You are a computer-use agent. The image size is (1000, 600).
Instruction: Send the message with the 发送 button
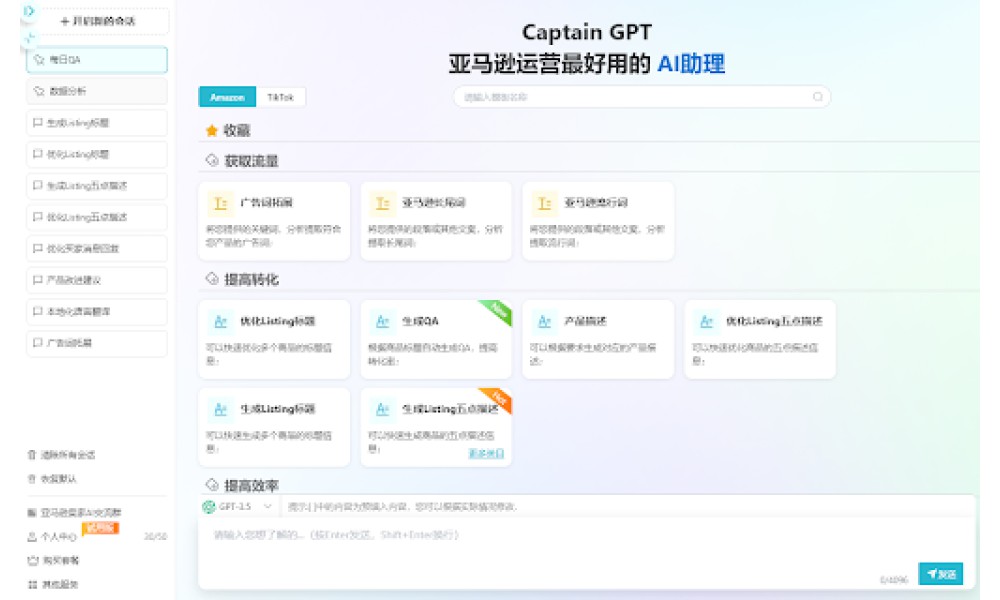[x=941, y=574]
